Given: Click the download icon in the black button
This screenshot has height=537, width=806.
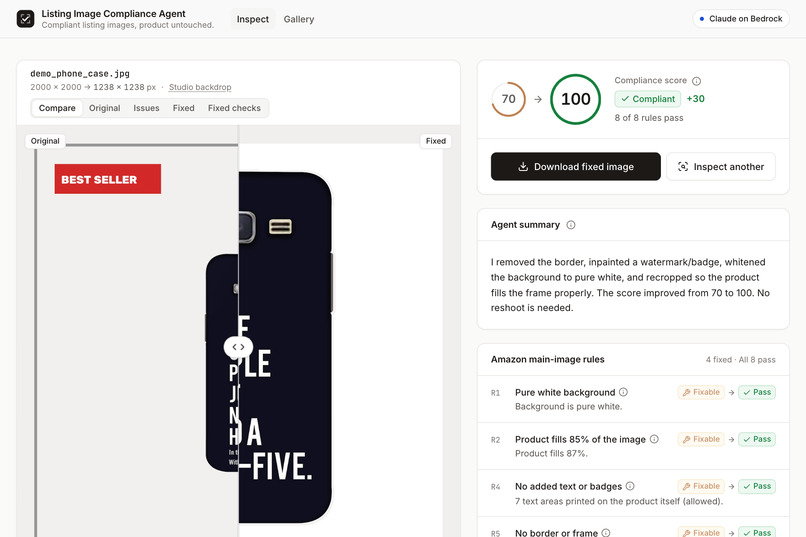Looking at the screenshot, I should [523, 166].
